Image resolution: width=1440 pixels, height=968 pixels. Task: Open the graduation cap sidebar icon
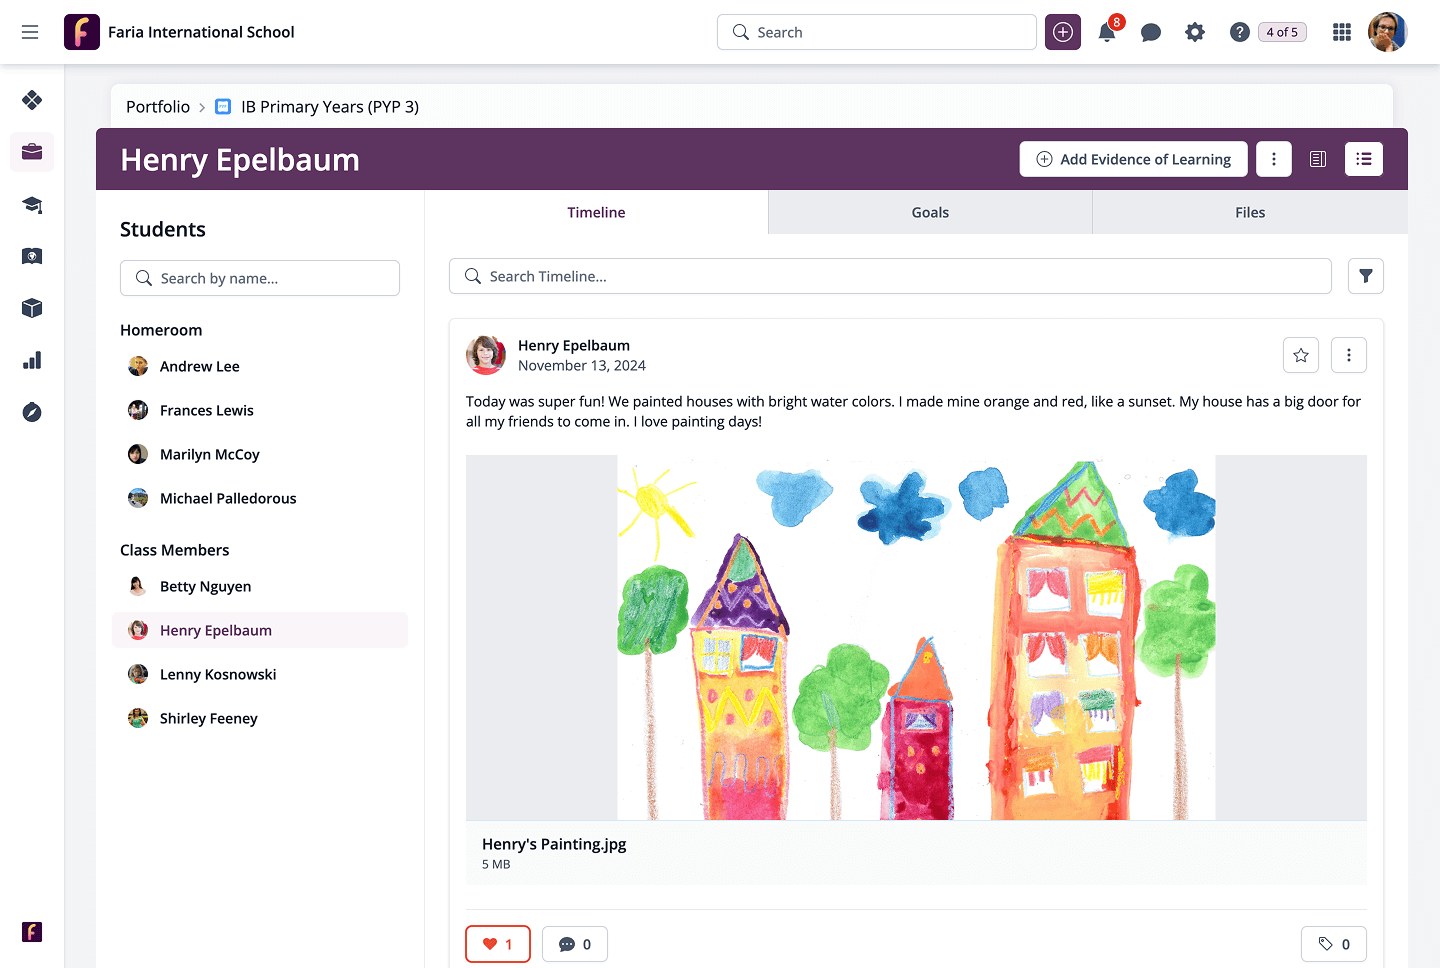[32, 204]
